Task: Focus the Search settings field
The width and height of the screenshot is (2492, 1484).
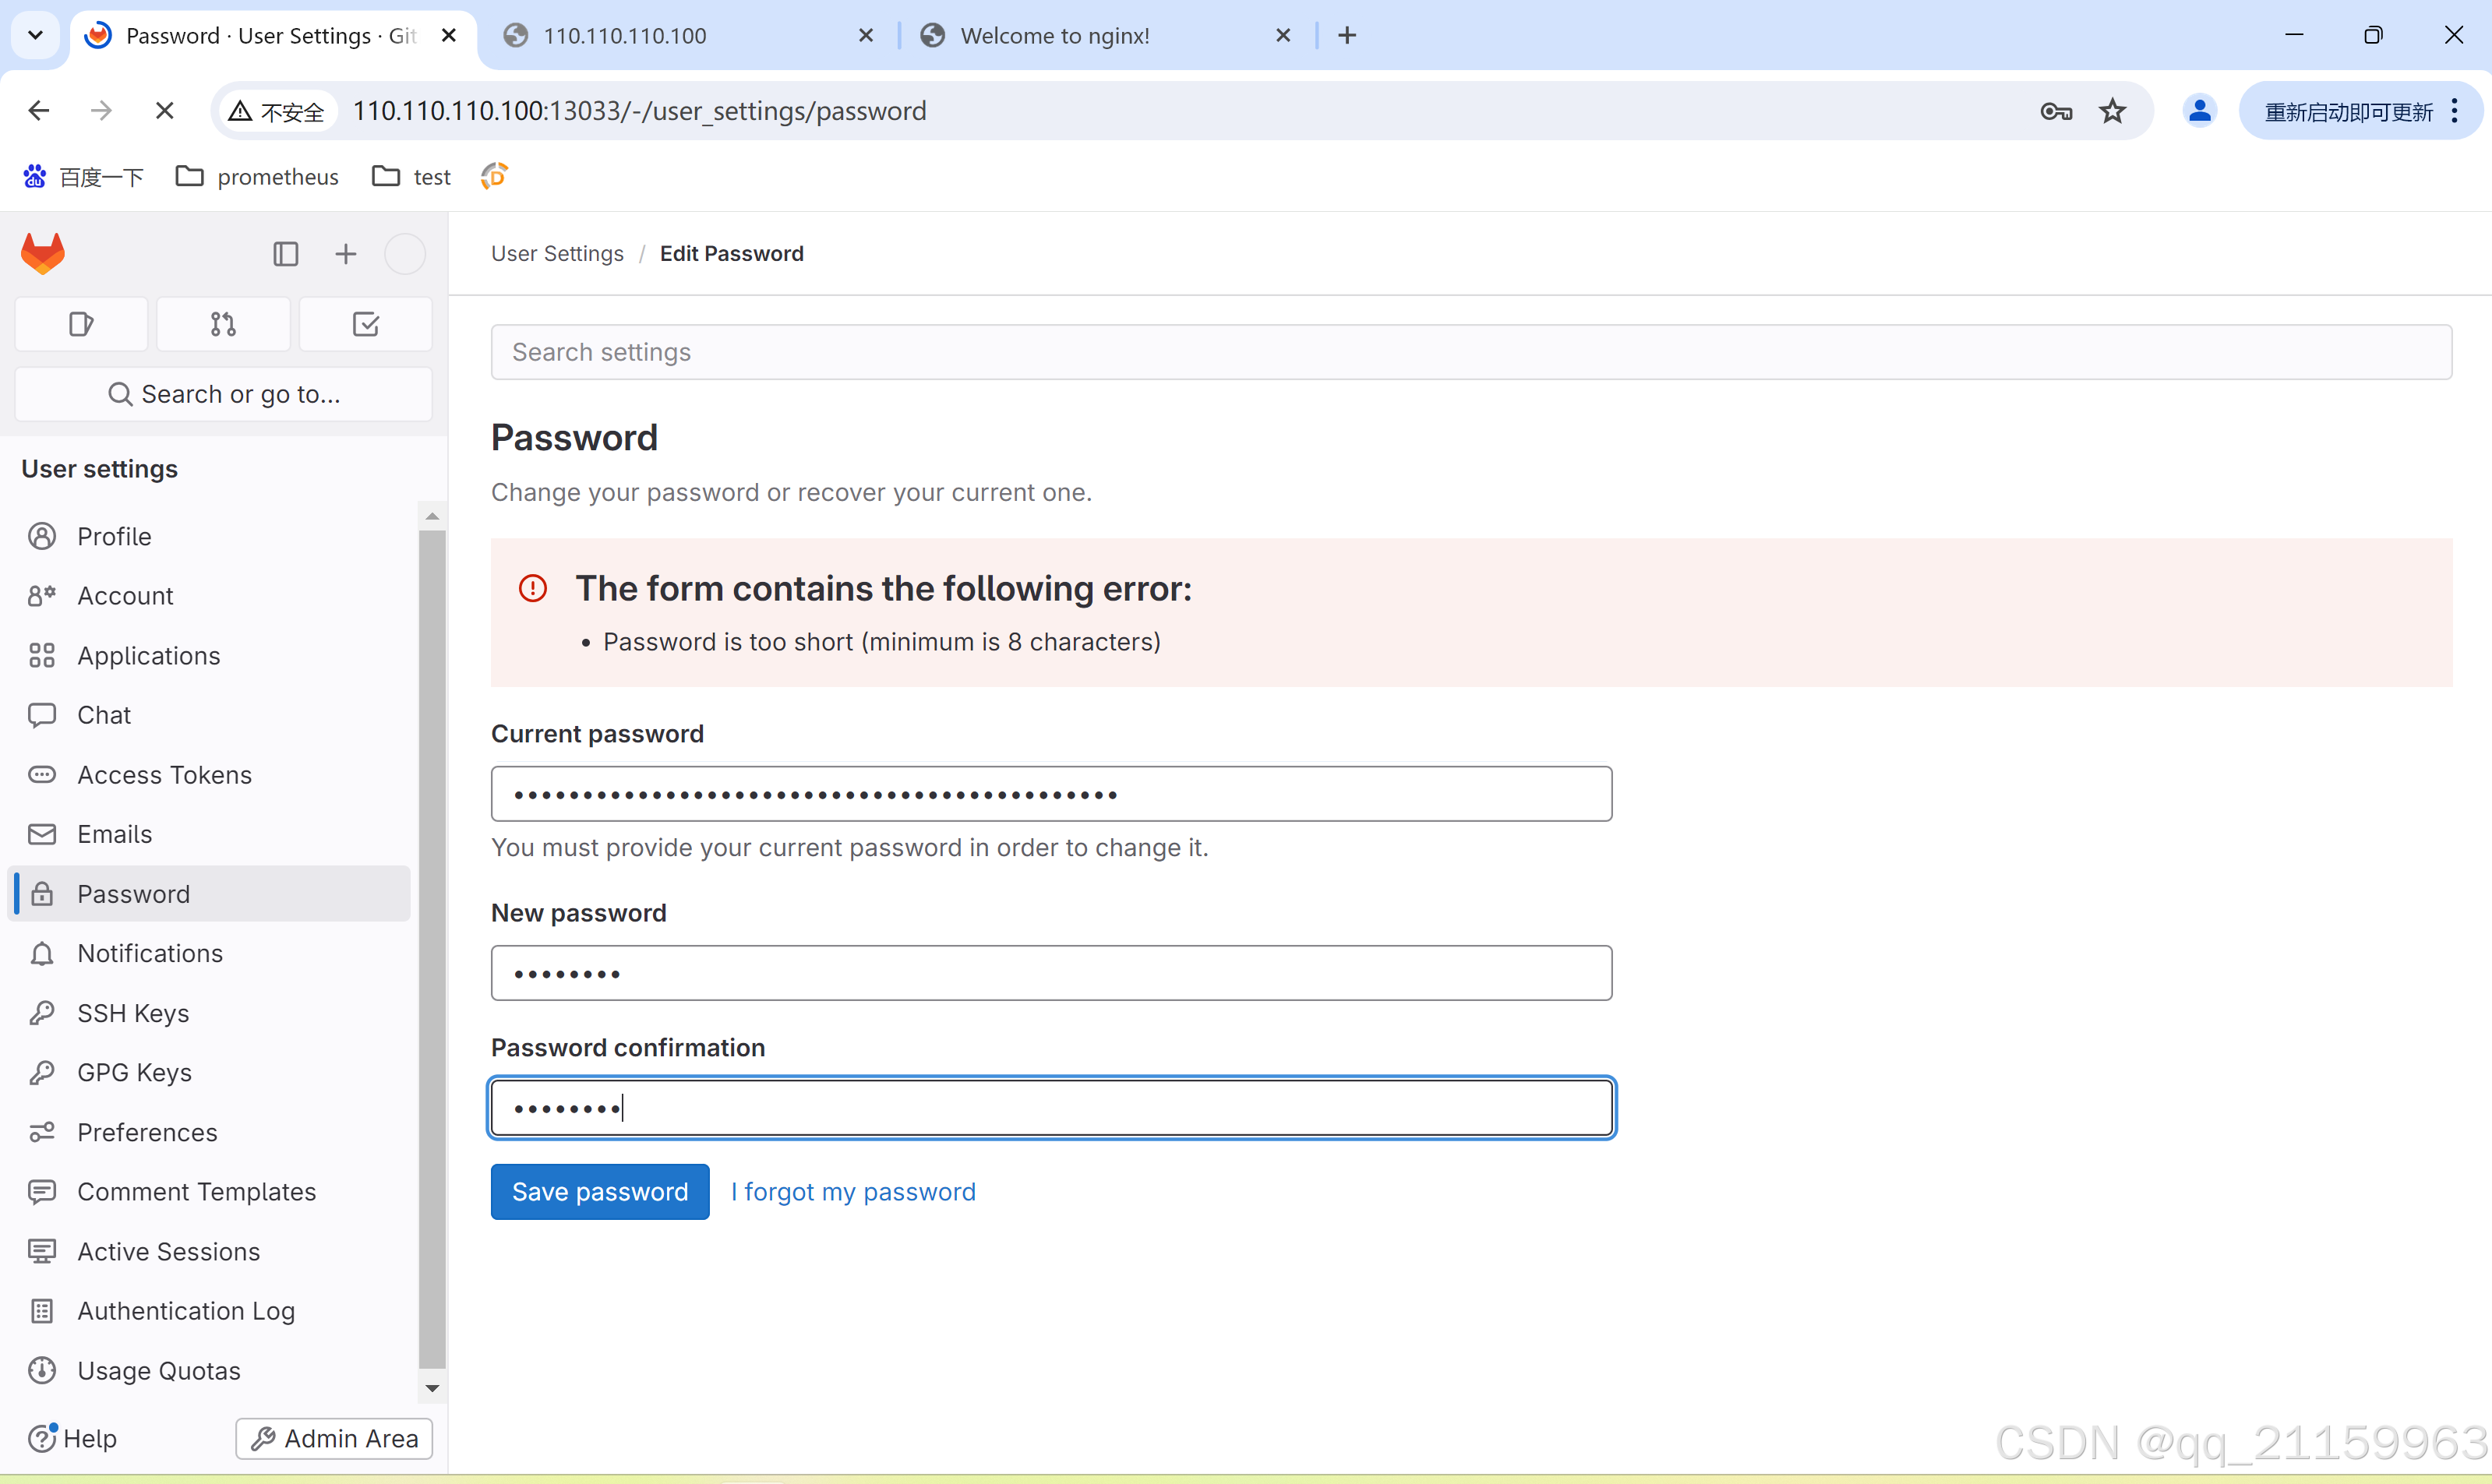Action: [x=1470, y=352]
